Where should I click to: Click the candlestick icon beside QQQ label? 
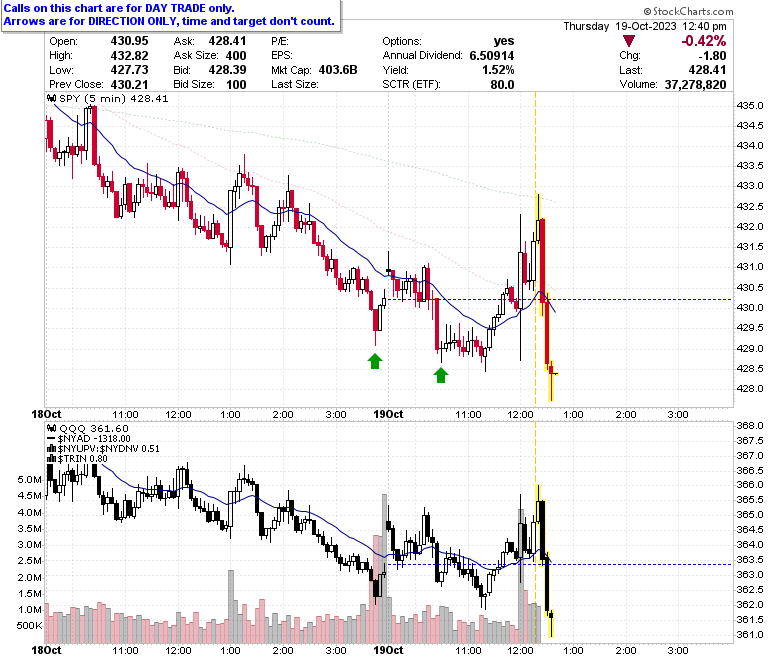(x=52, y=428)
